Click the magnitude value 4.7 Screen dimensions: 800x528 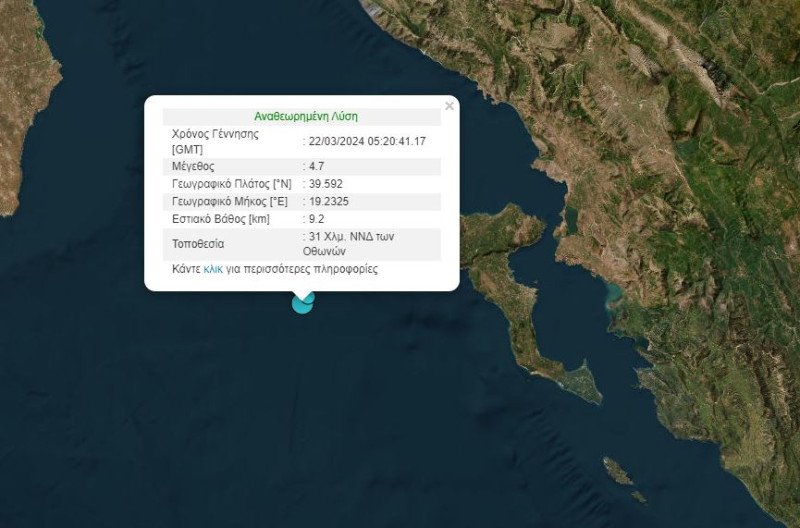click(x=316, y=166)
